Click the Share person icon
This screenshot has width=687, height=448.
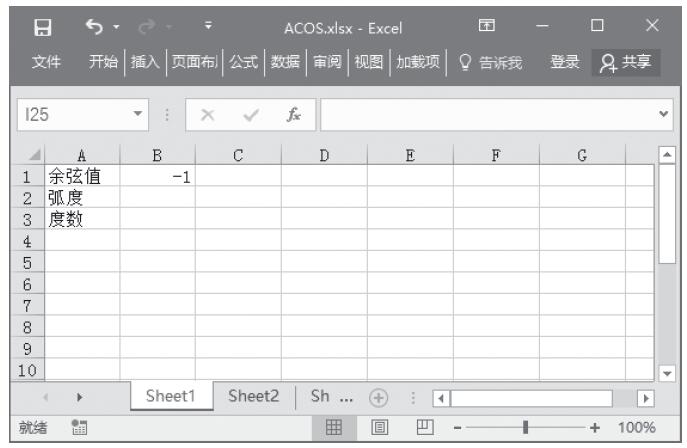point(605,62)
